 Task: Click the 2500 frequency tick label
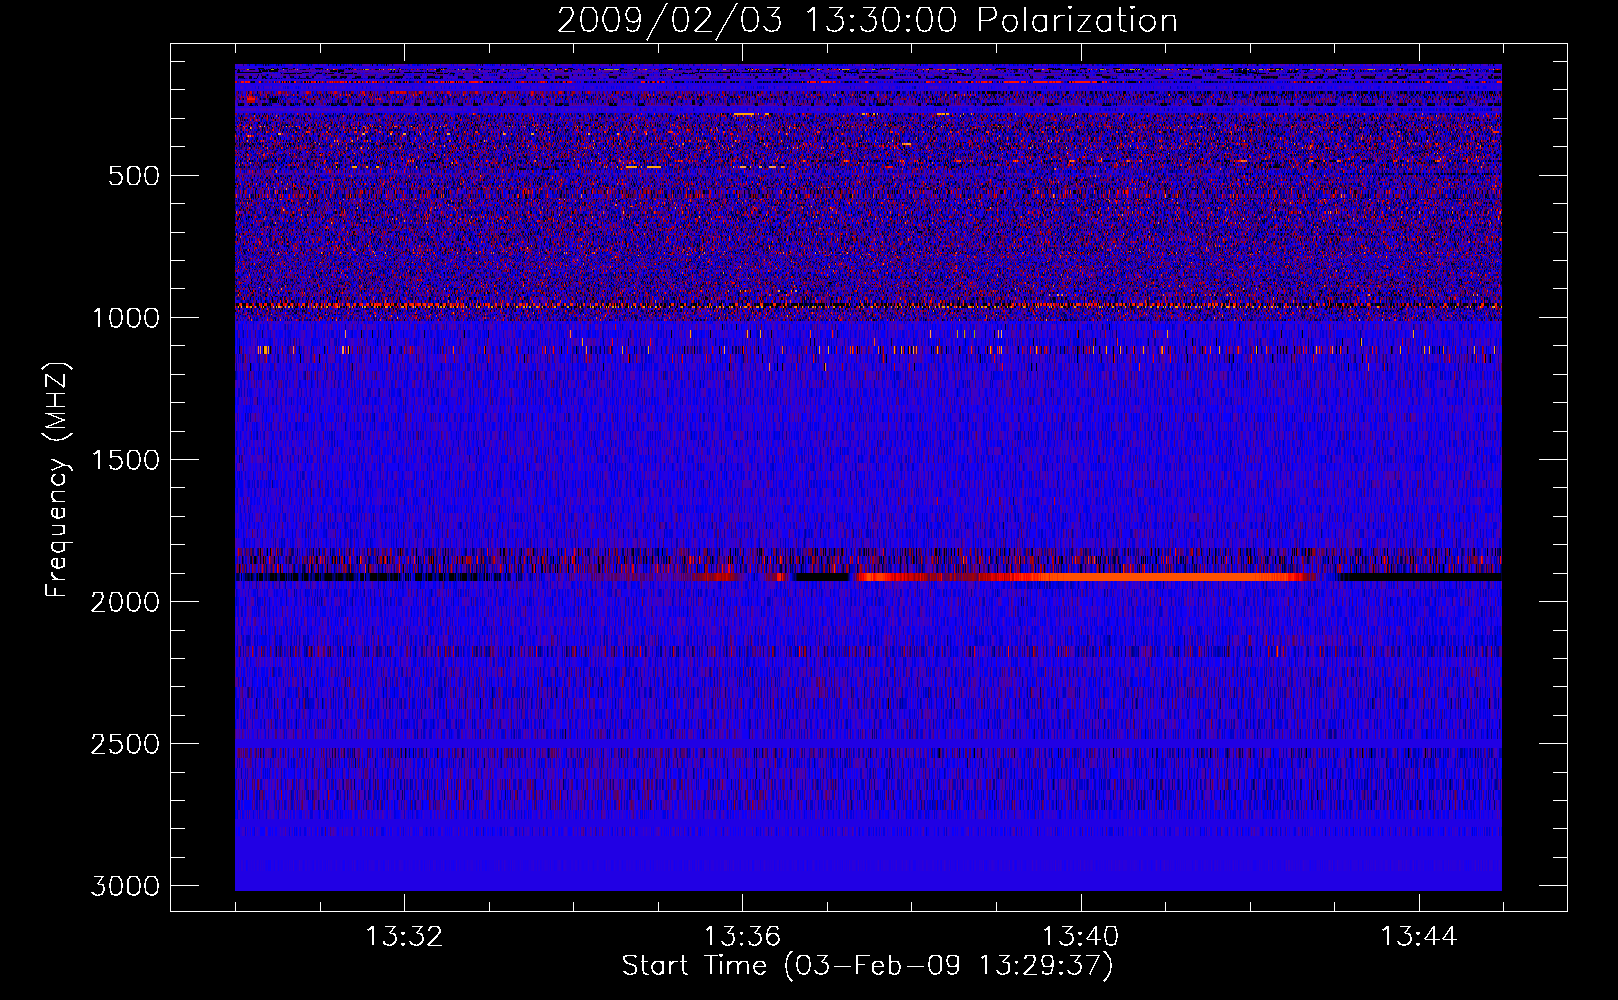[125, 744]
